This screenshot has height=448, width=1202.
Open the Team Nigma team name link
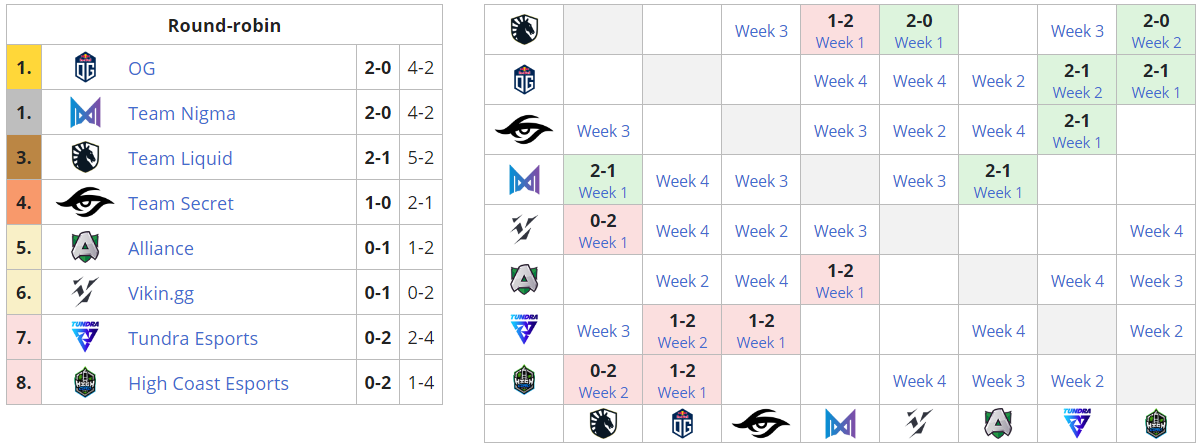[182, 113]
